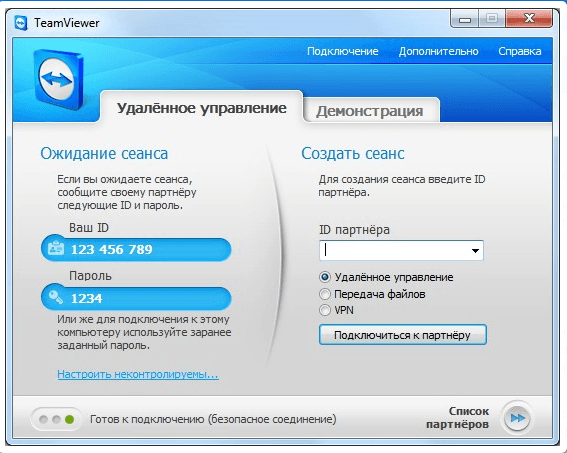Open the Настроить неконтролируемы... link
Image resolution: width=567 pixels, height=453 pixels.
coord(138,374)
